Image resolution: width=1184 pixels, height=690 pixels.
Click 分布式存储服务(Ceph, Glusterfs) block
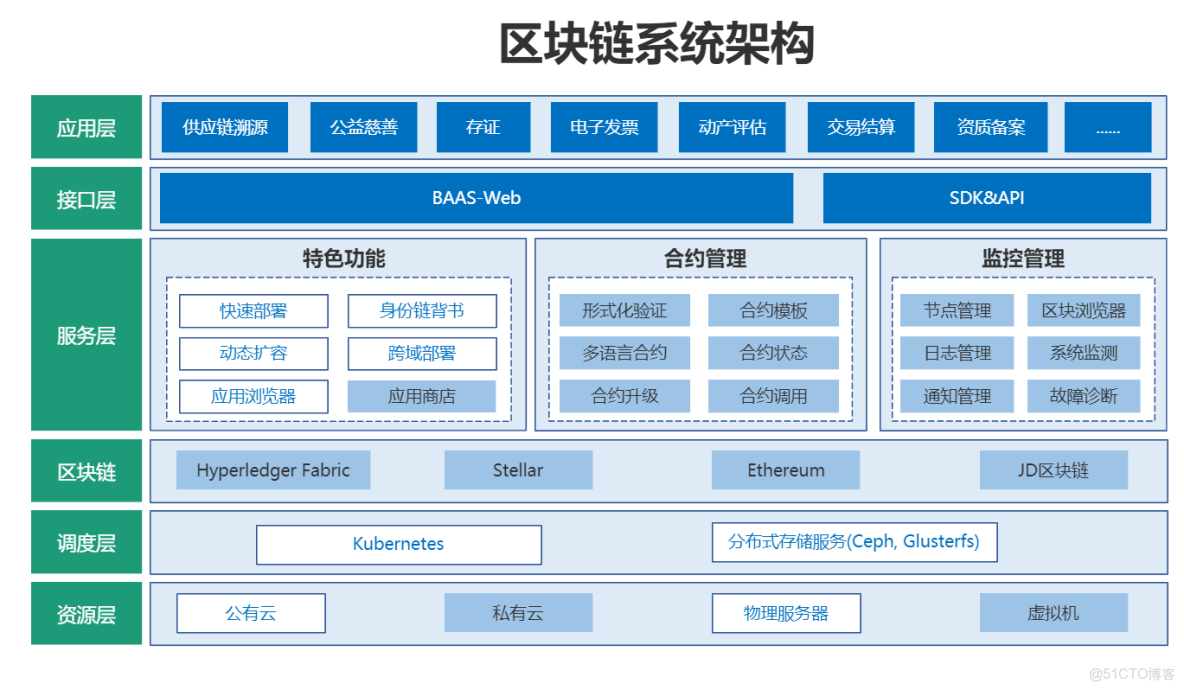click(x=854, y=542)
